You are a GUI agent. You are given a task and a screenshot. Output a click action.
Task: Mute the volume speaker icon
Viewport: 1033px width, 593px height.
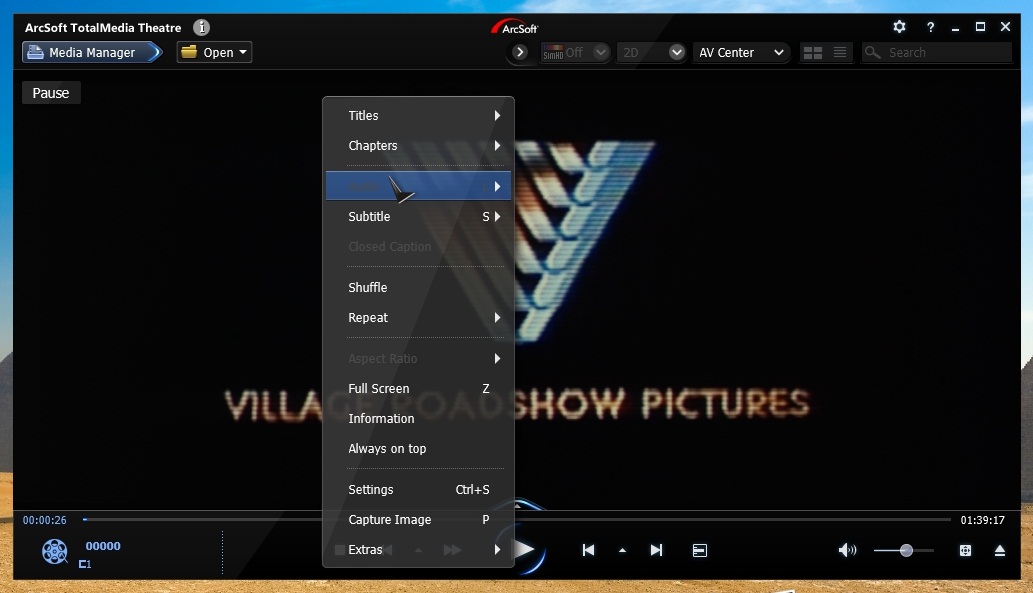pos(847,550)
